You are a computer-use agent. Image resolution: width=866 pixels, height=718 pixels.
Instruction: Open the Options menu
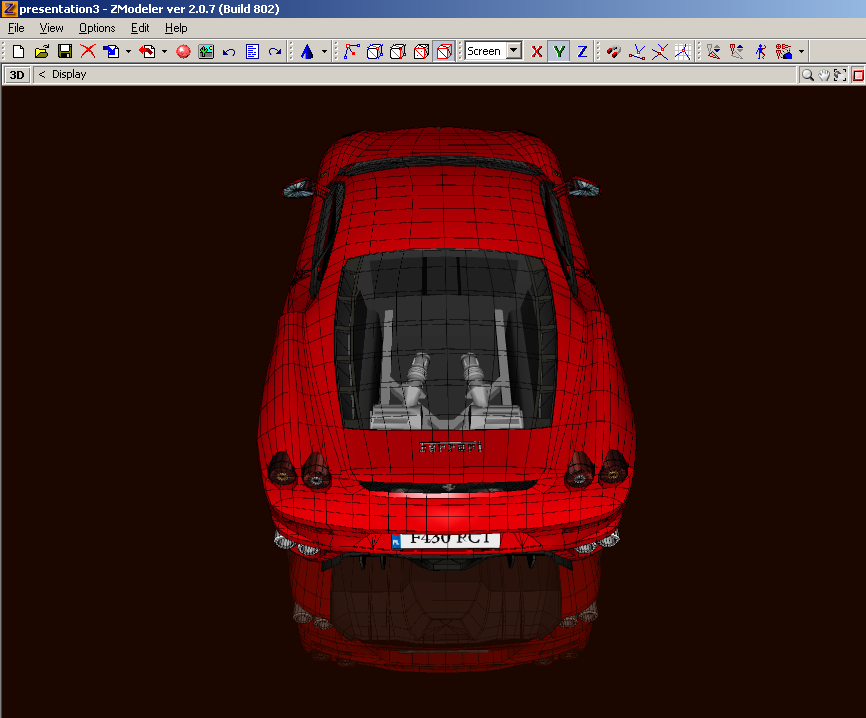pyautogui.click(x=97, y=28)
